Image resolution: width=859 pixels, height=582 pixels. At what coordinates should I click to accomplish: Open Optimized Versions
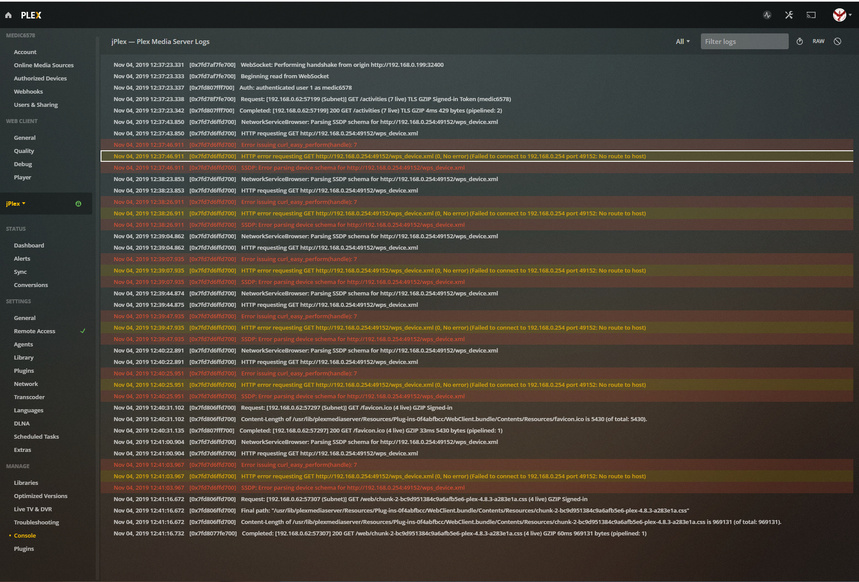(x=41, y=496)
